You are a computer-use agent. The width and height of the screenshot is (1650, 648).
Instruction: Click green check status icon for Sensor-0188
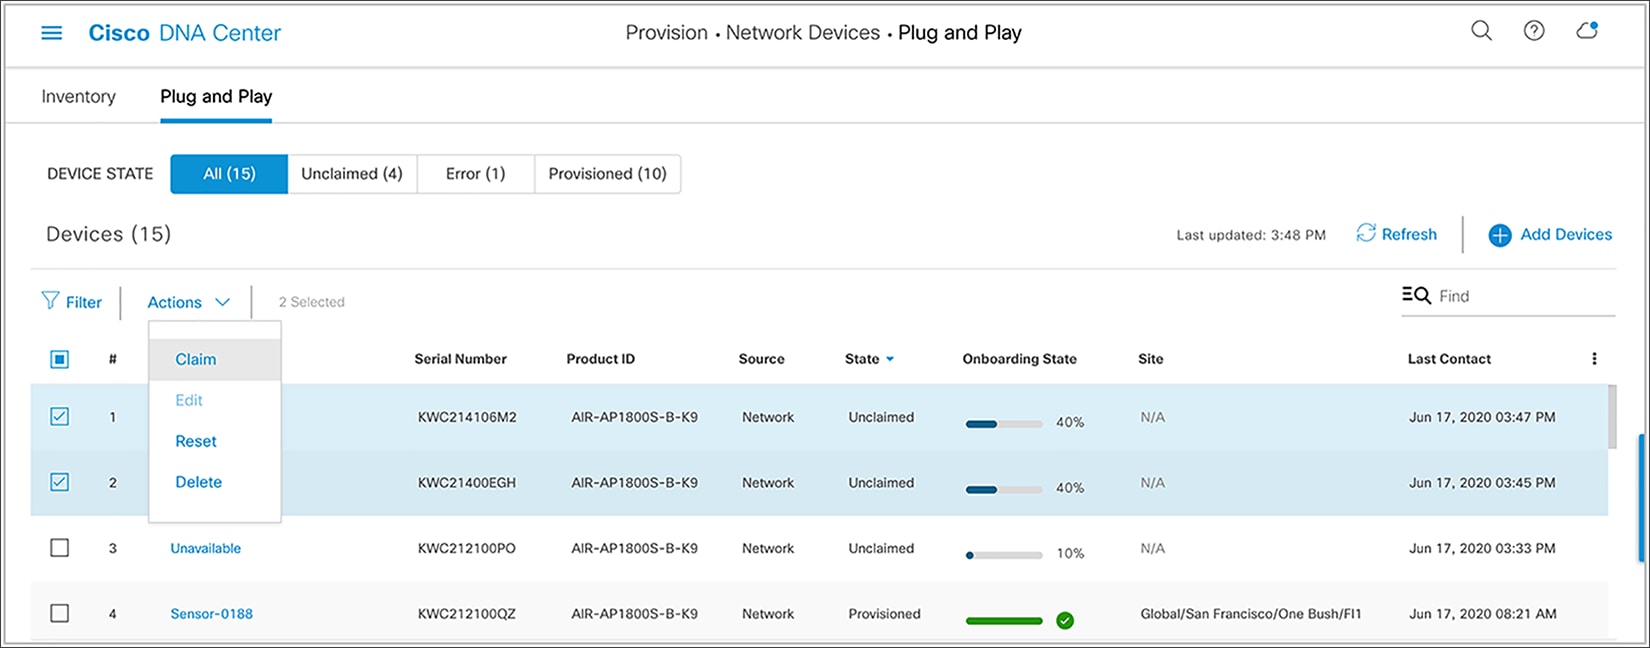[1065, 621]
